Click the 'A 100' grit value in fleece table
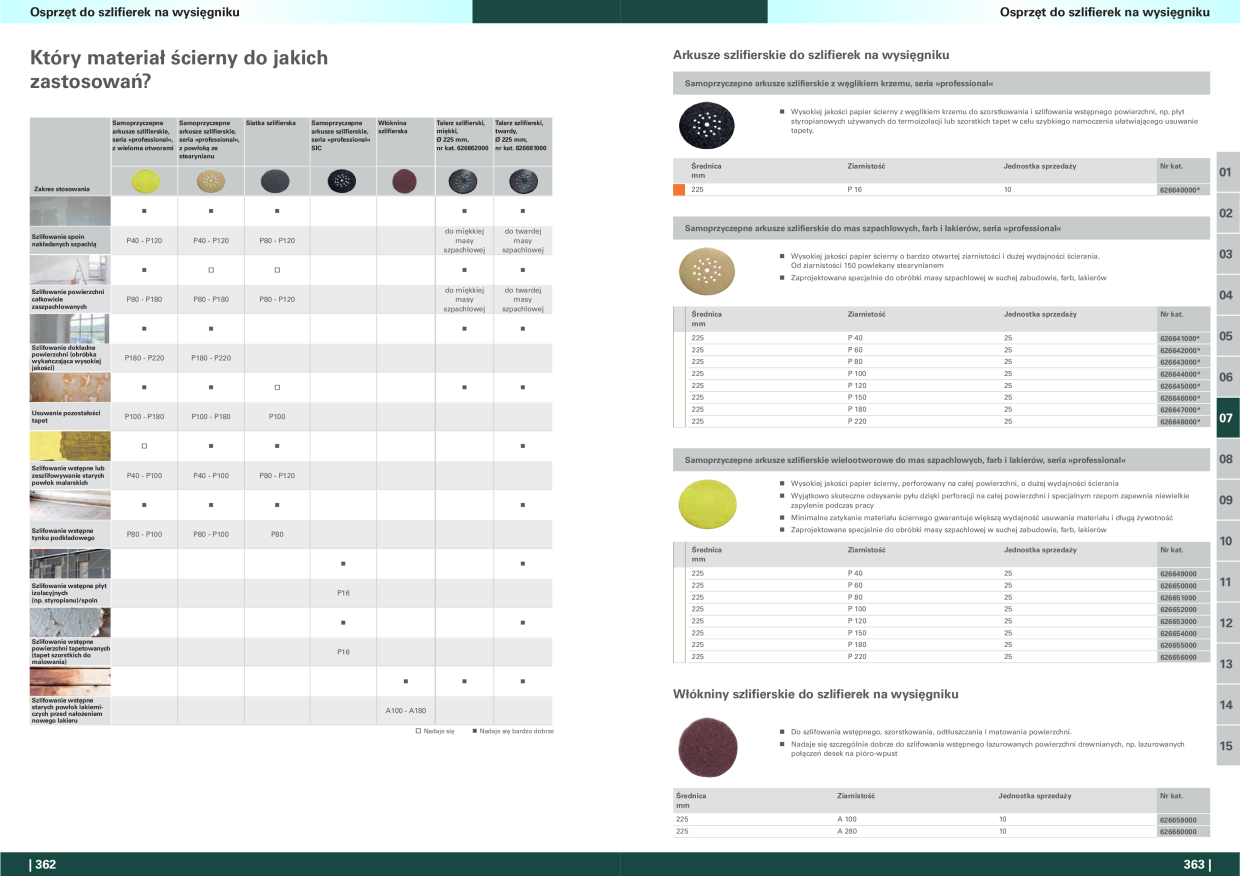 (847, 819)
